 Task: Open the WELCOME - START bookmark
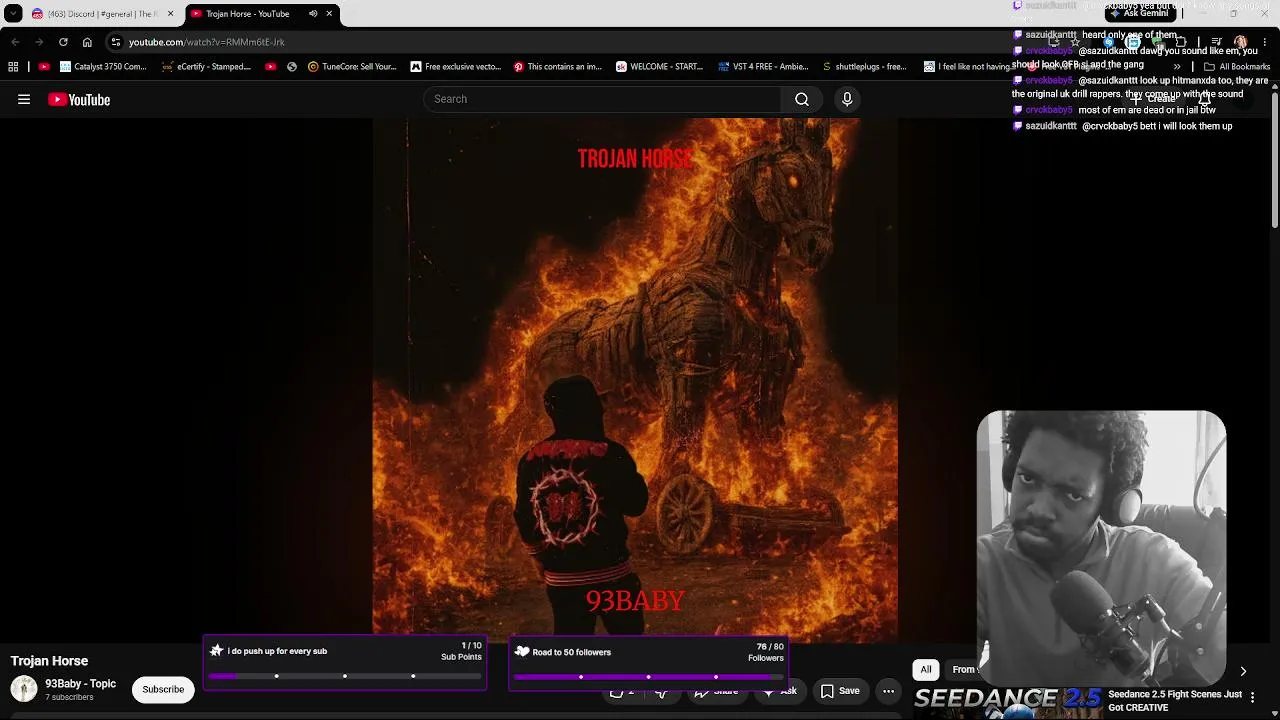pyautogui.click(x=660, y=67)
